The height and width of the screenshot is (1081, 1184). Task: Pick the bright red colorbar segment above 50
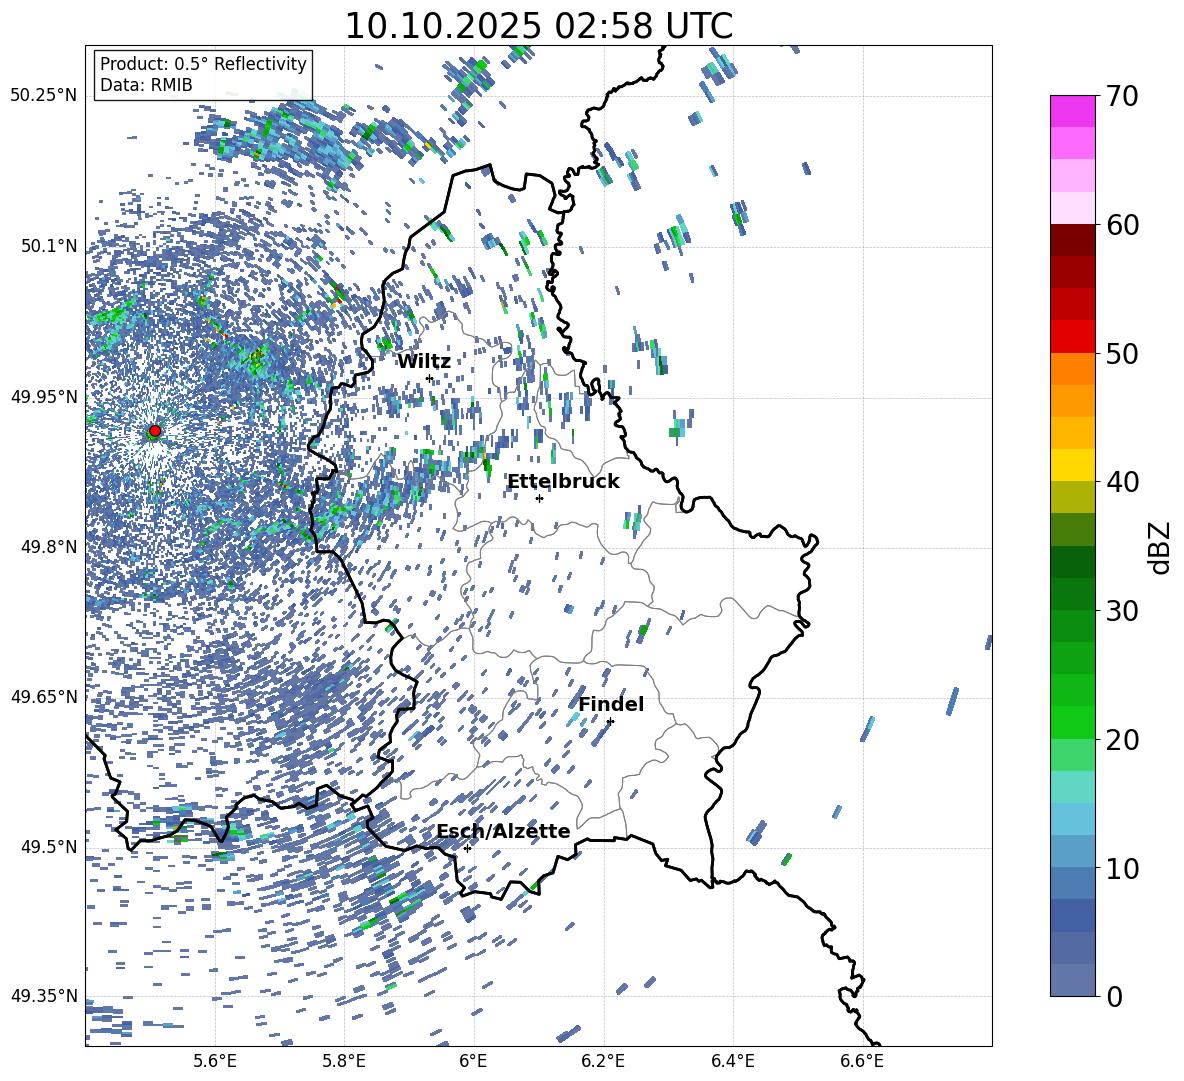point(1072,336)
